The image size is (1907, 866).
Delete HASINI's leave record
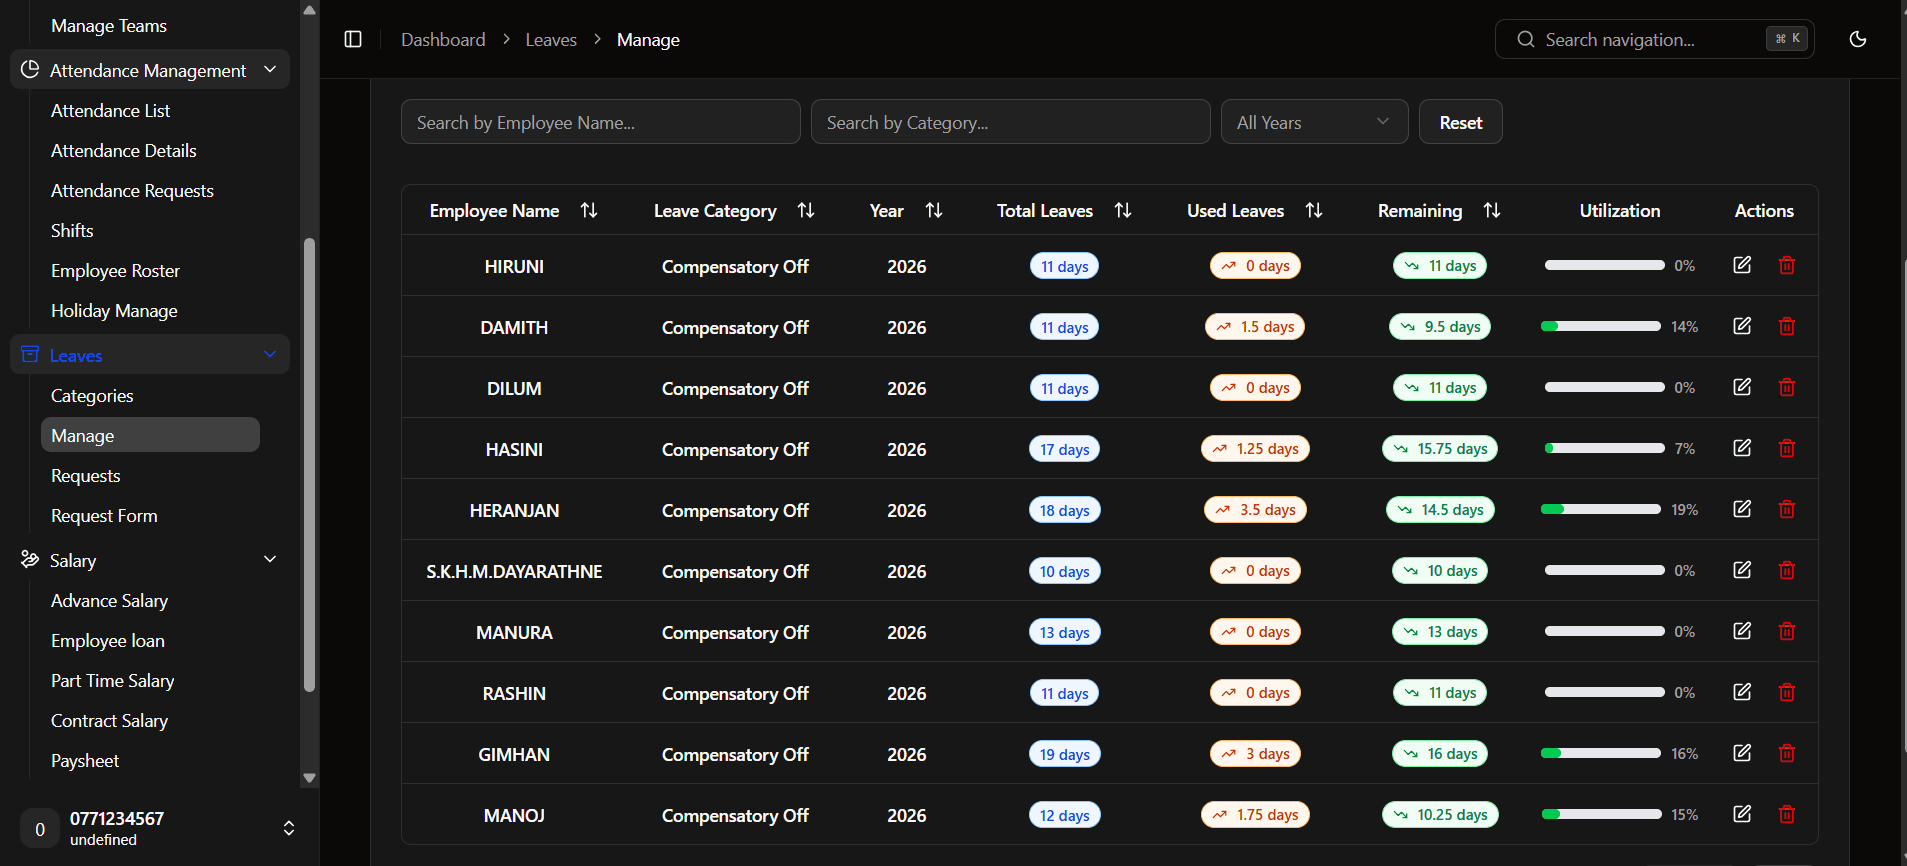1787,448
